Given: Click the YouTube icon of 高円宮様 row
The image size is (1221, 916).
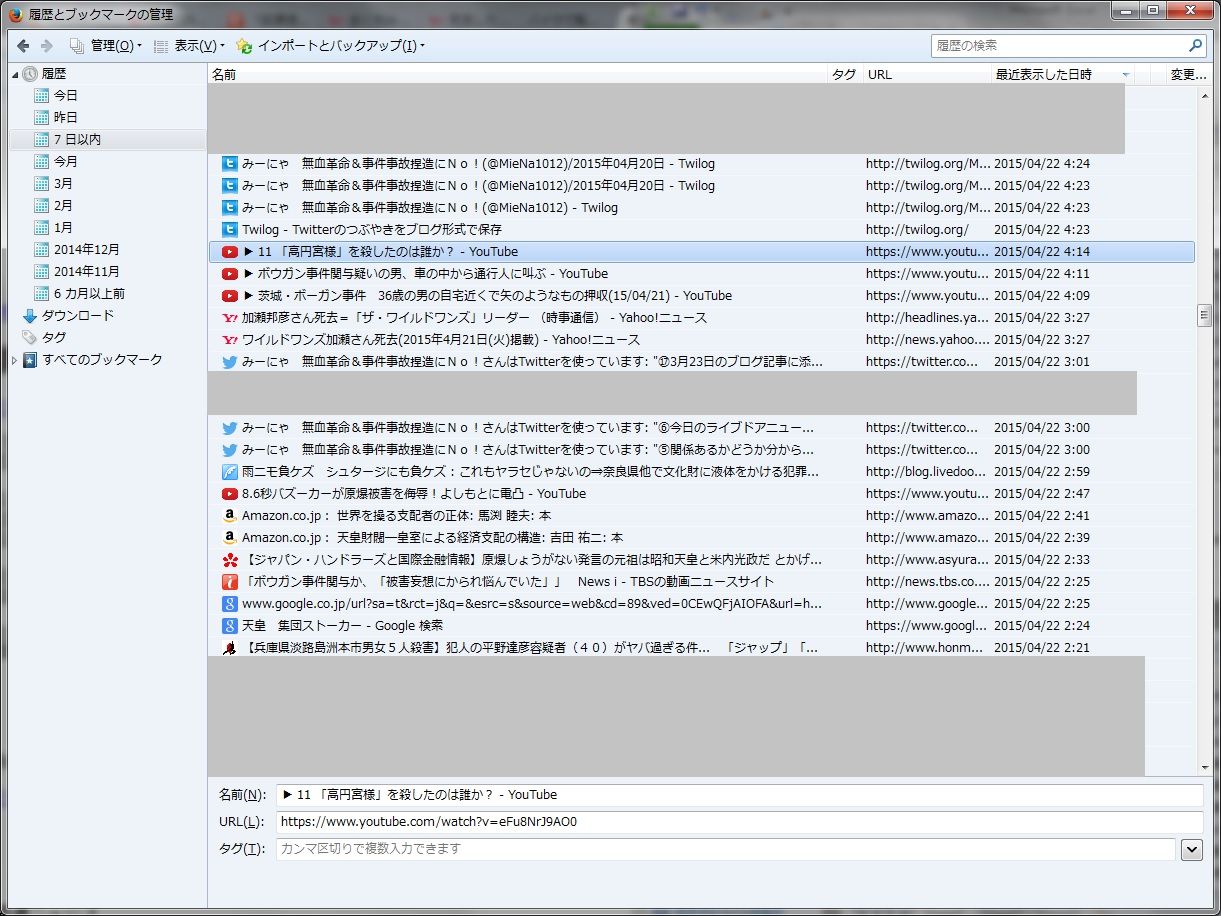Looking at the screenshot, I should [x=230, y=252].
